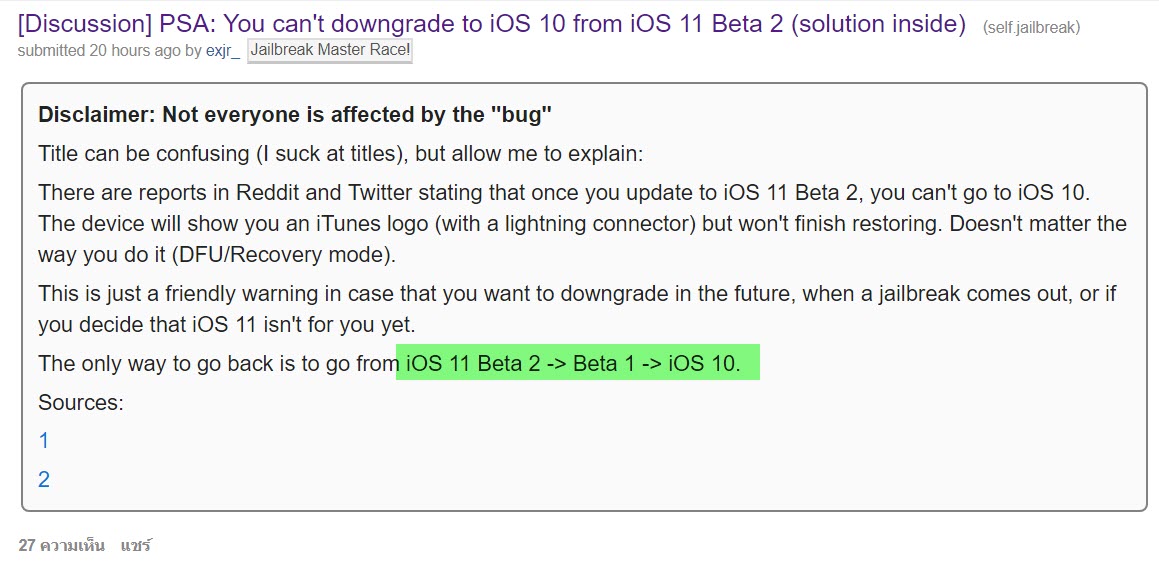Click the แชร์ share button

click(x=138, y=545)
